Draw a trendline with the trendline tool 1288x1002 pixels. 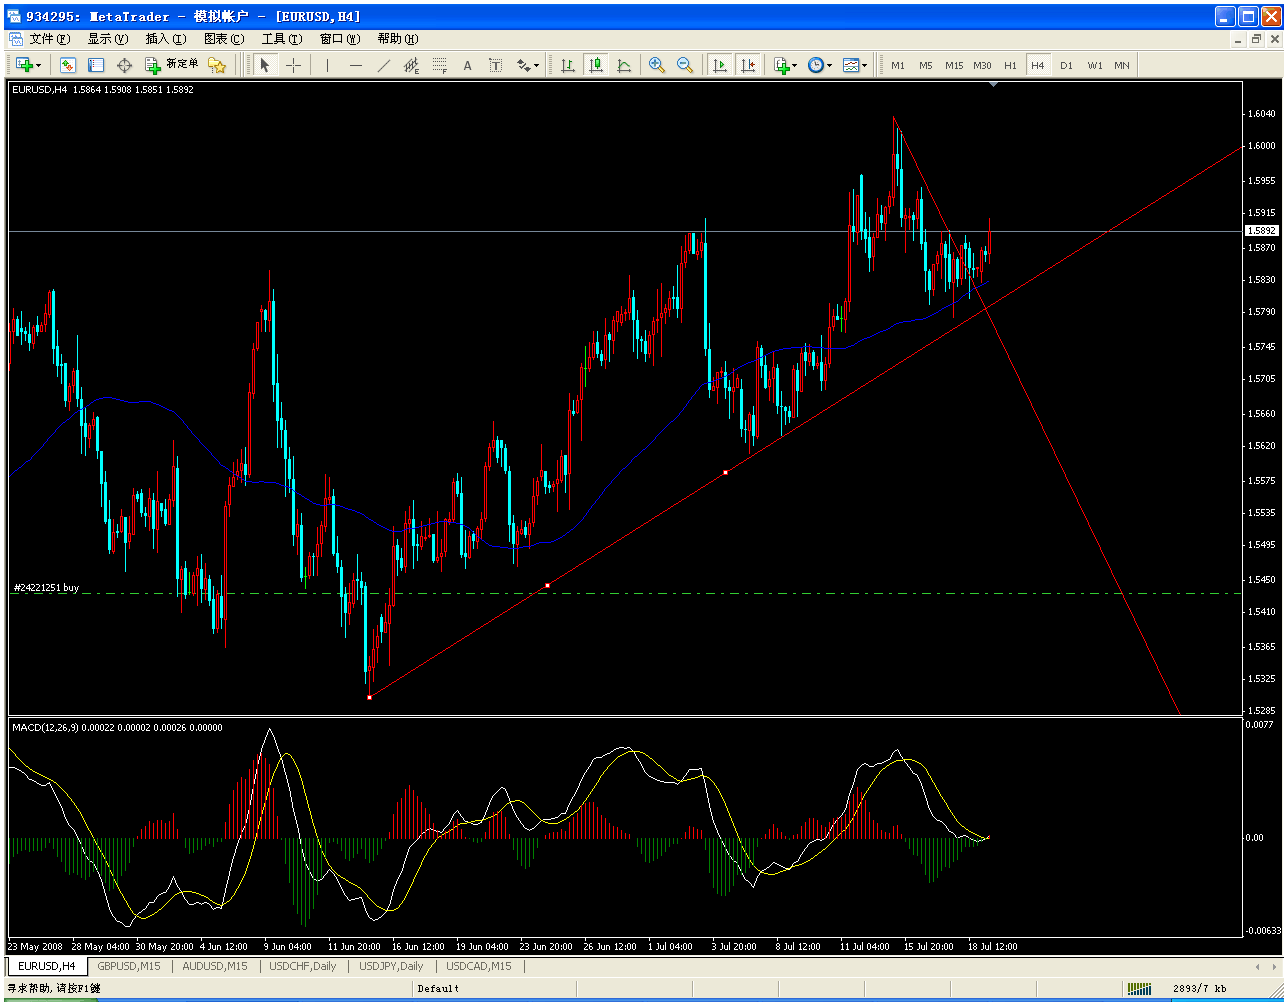click(x=383, y=65)
